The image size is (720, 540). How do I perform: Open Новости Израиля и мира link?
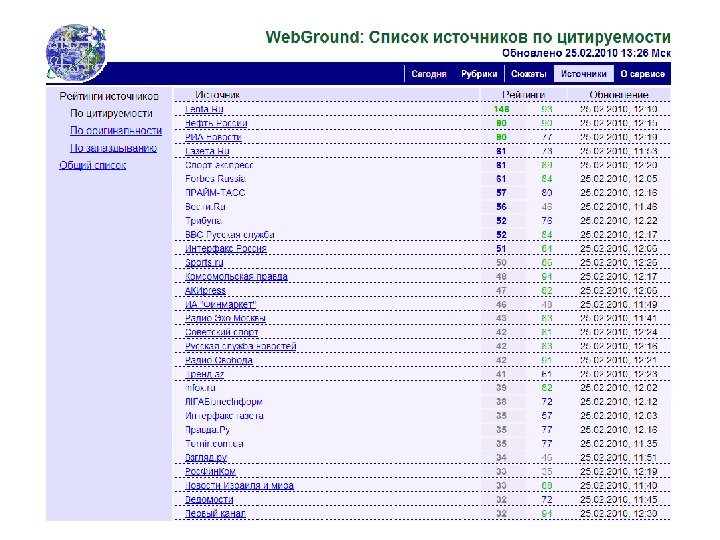tap(239, 485)
